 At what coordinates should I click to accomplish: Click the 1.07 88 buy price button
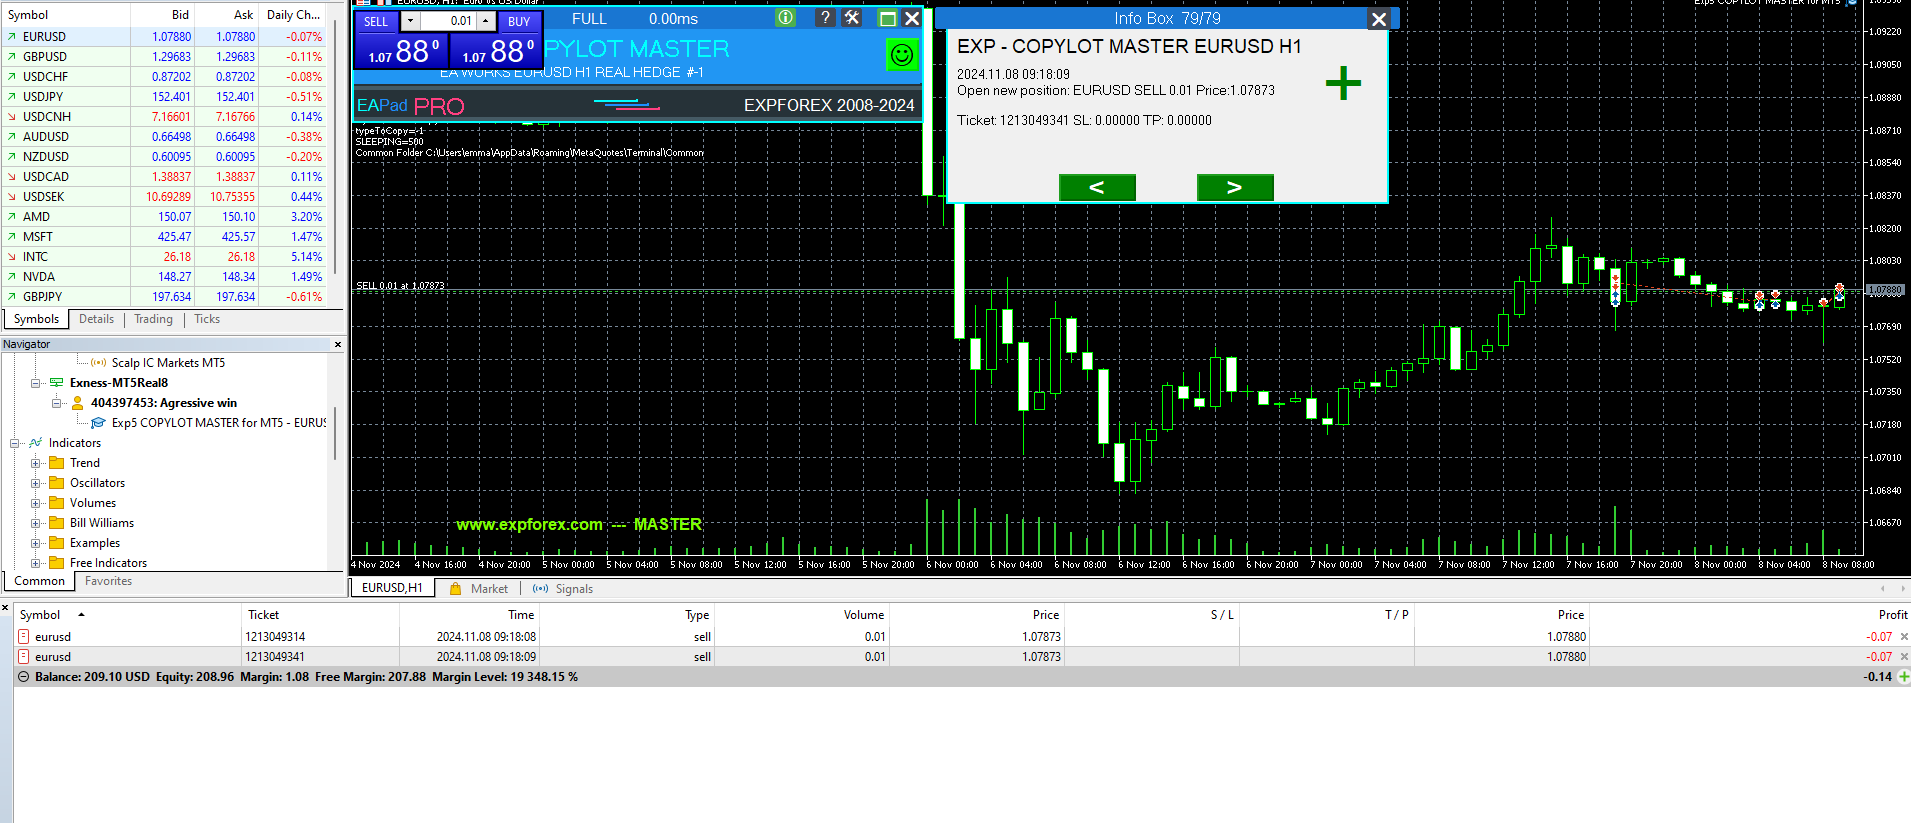[496, 52]
